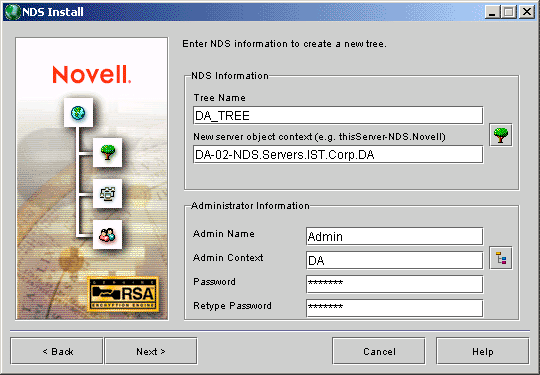Click the 'Administrator Information' group title
Image resolution: width=540 pixels, height=375 pixels.
250,206
